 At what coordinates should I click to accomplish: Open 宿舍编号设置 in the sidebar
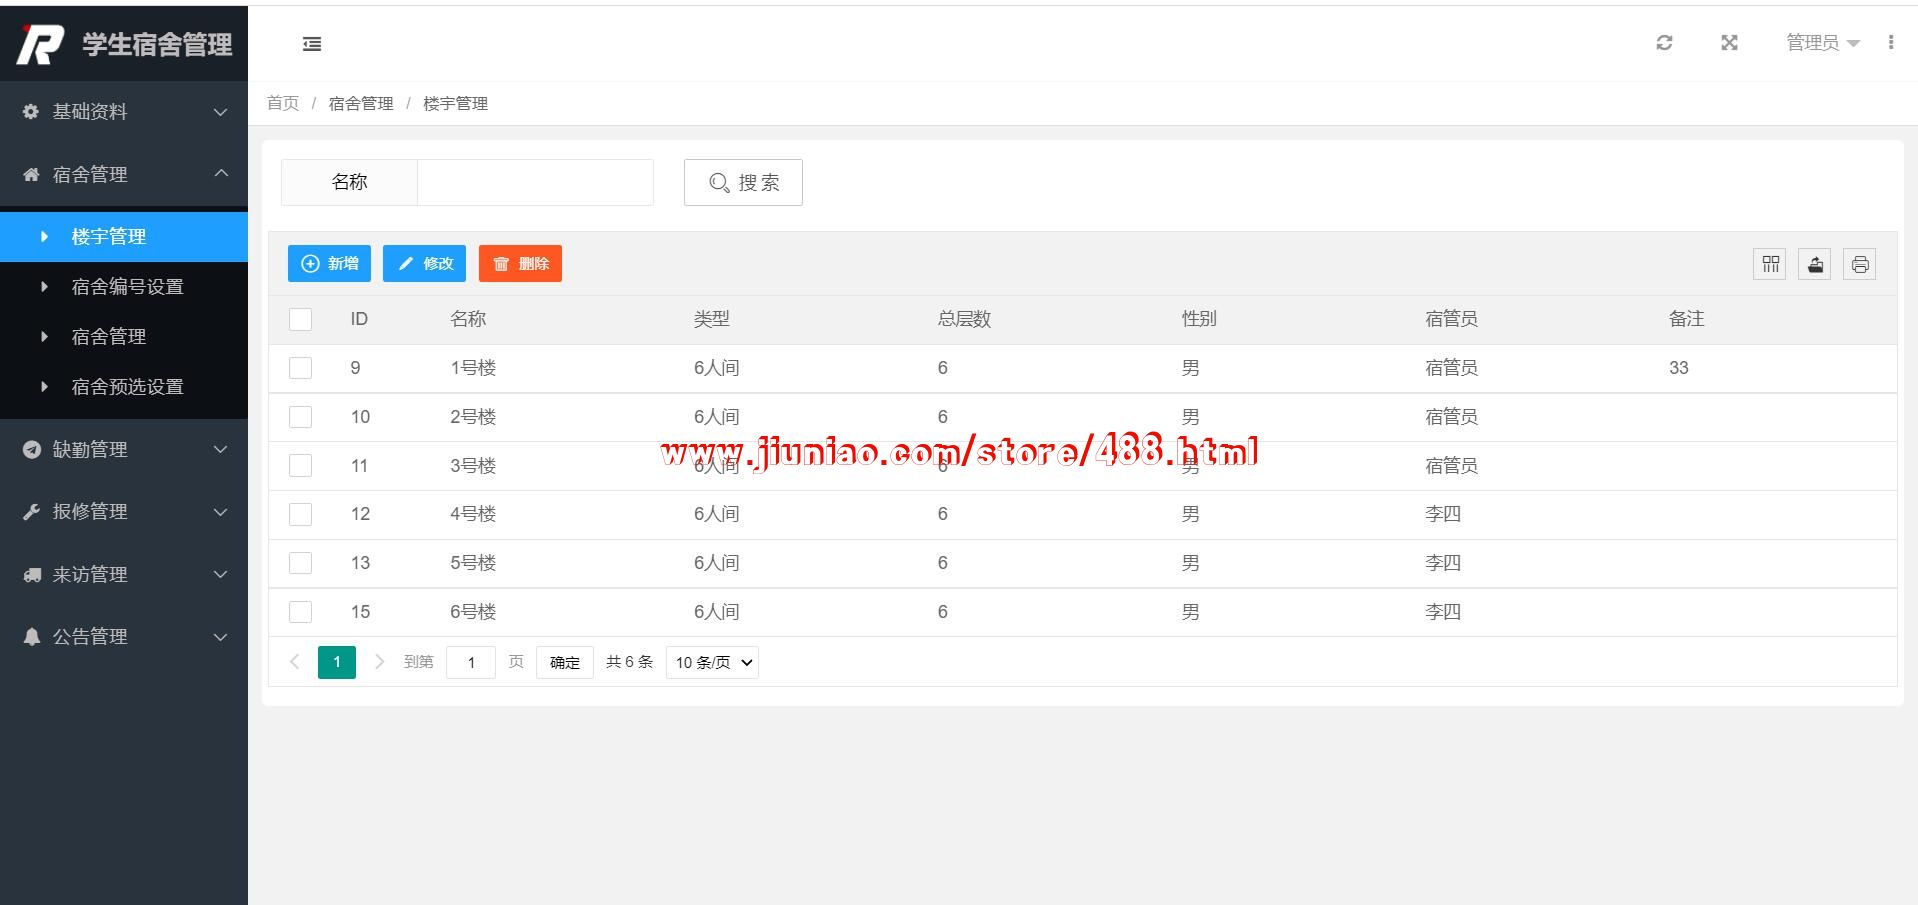pos(127,287)
